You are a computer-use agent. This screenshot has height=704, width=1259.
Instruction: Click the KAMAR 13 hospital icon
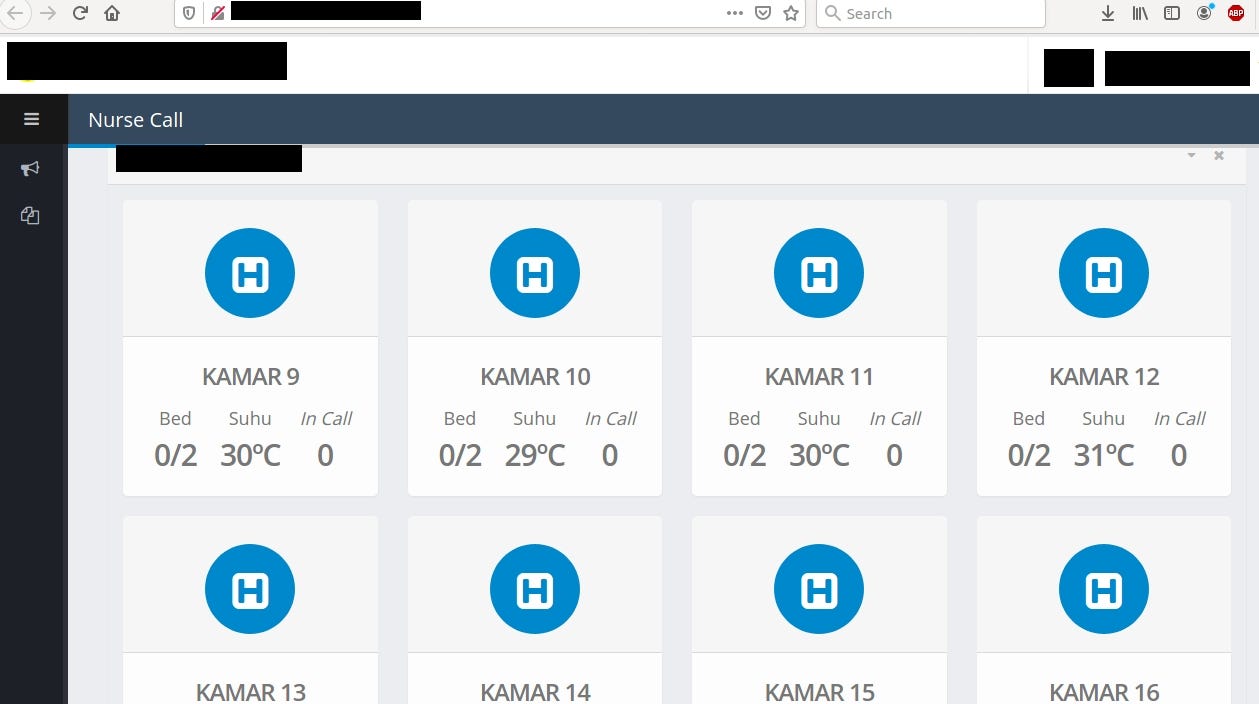[x=250, y=589]
